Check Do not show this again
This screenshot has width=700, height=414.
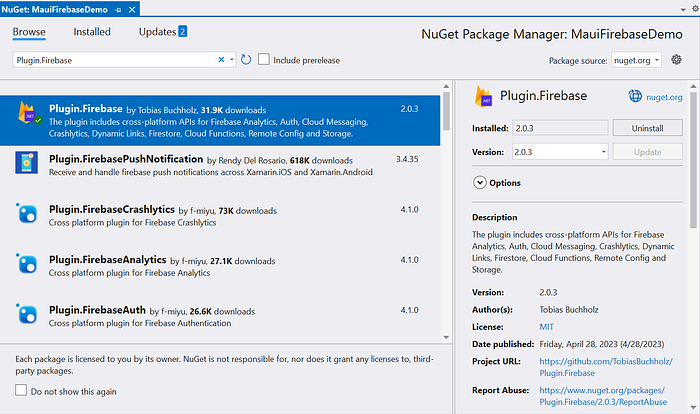pos(21,390)
